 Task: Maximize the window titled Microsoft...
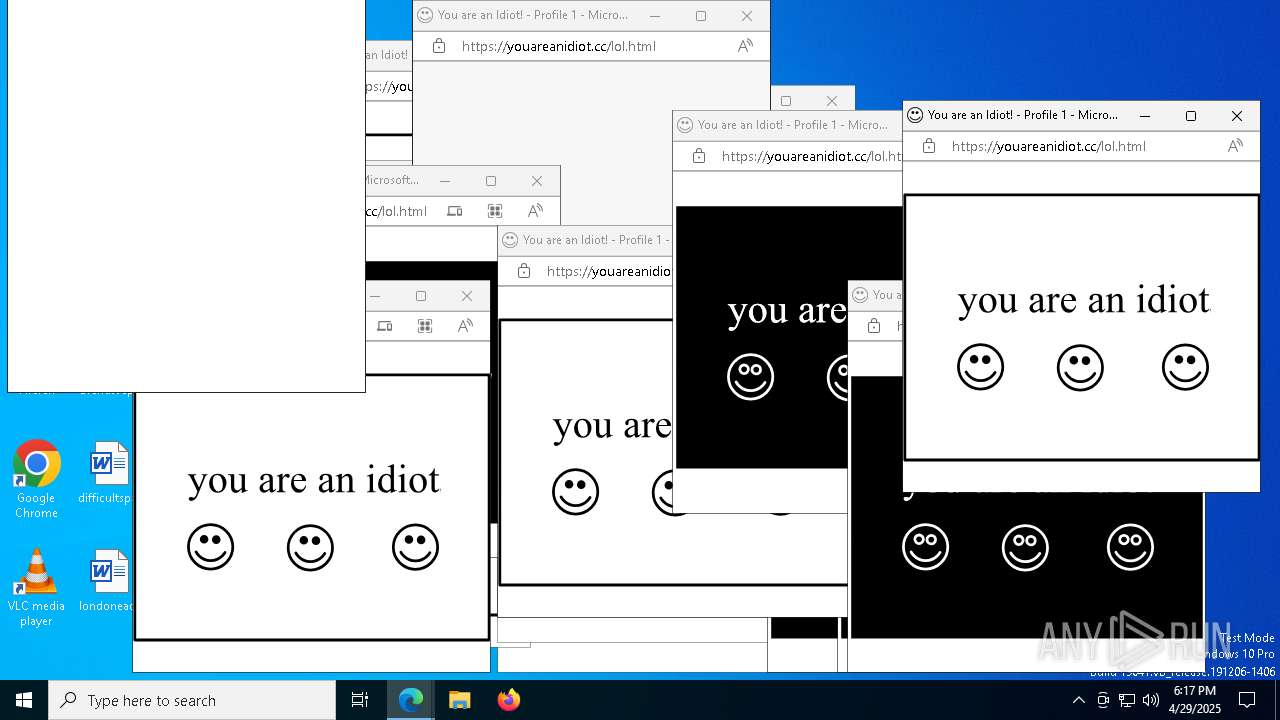(491, 181)
